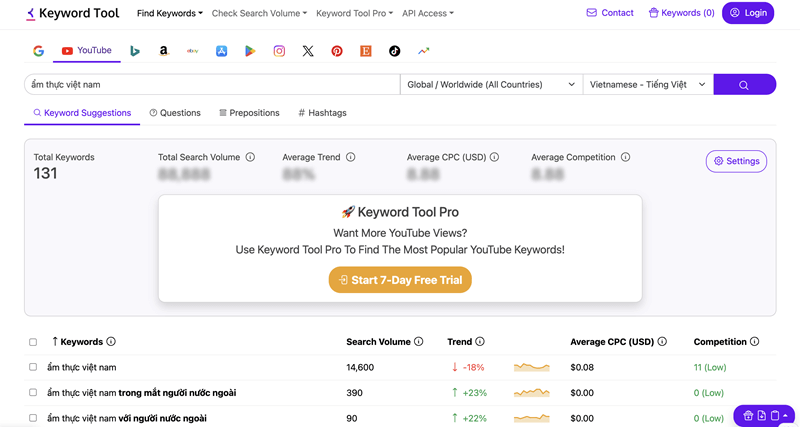Click the Keyword Tool logo

click(x=72, y=13)
